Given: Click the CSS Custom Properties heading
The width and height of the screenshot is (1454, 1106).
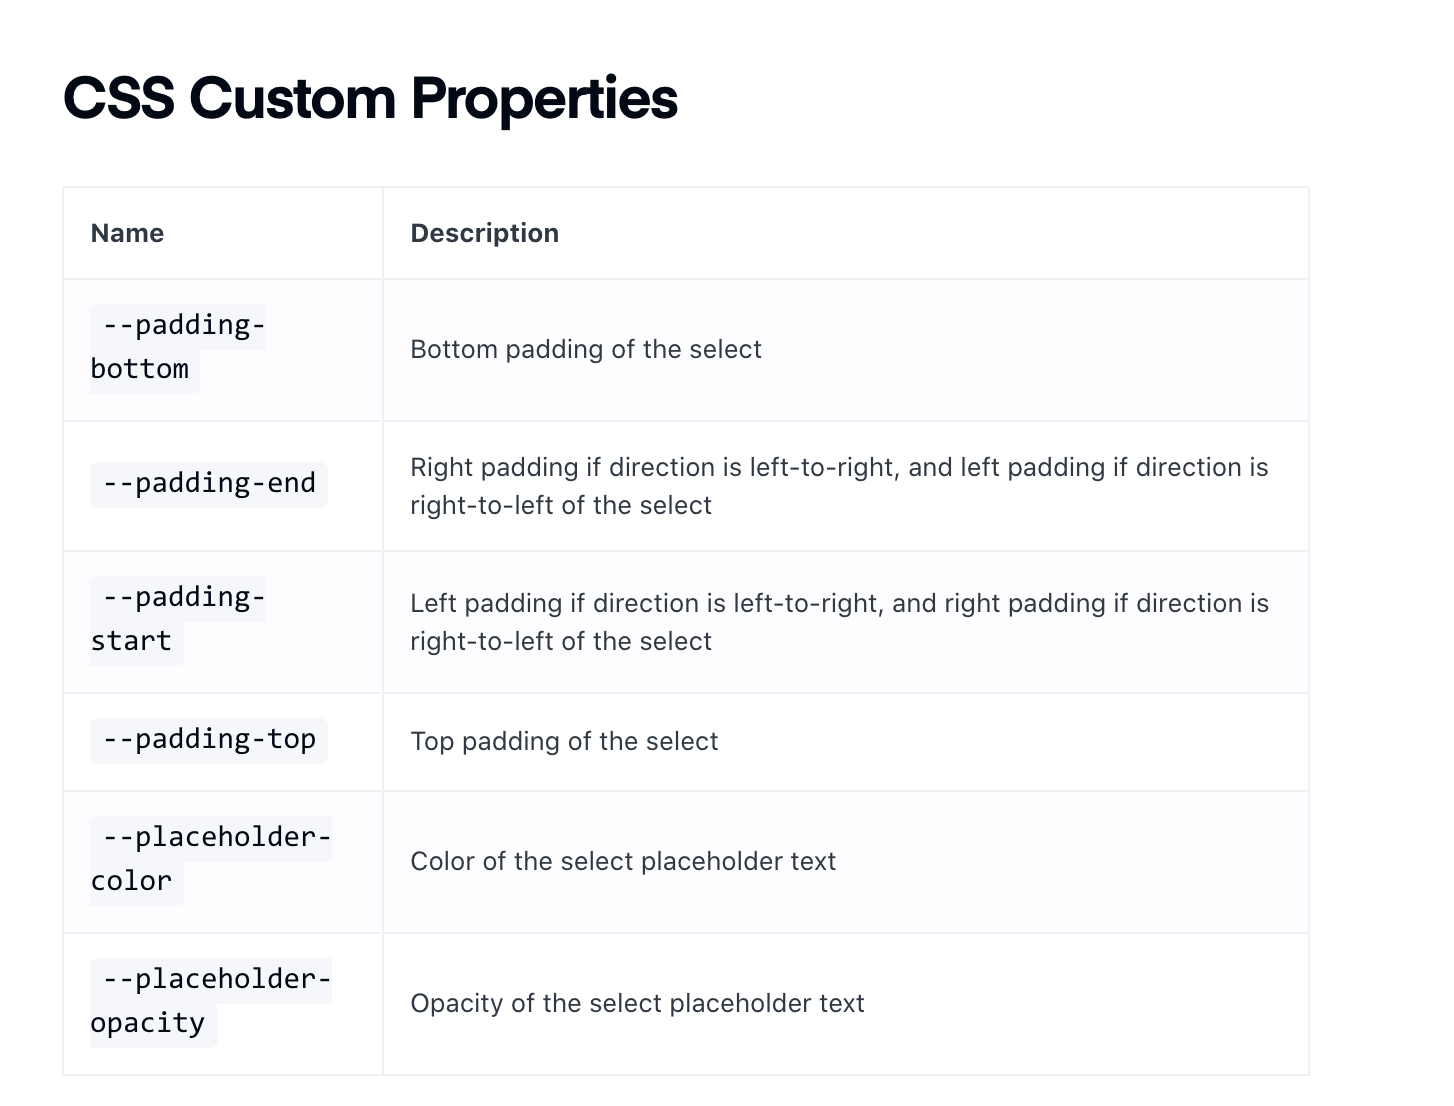Looking at the screenshot, I should (x=370, y=98).
